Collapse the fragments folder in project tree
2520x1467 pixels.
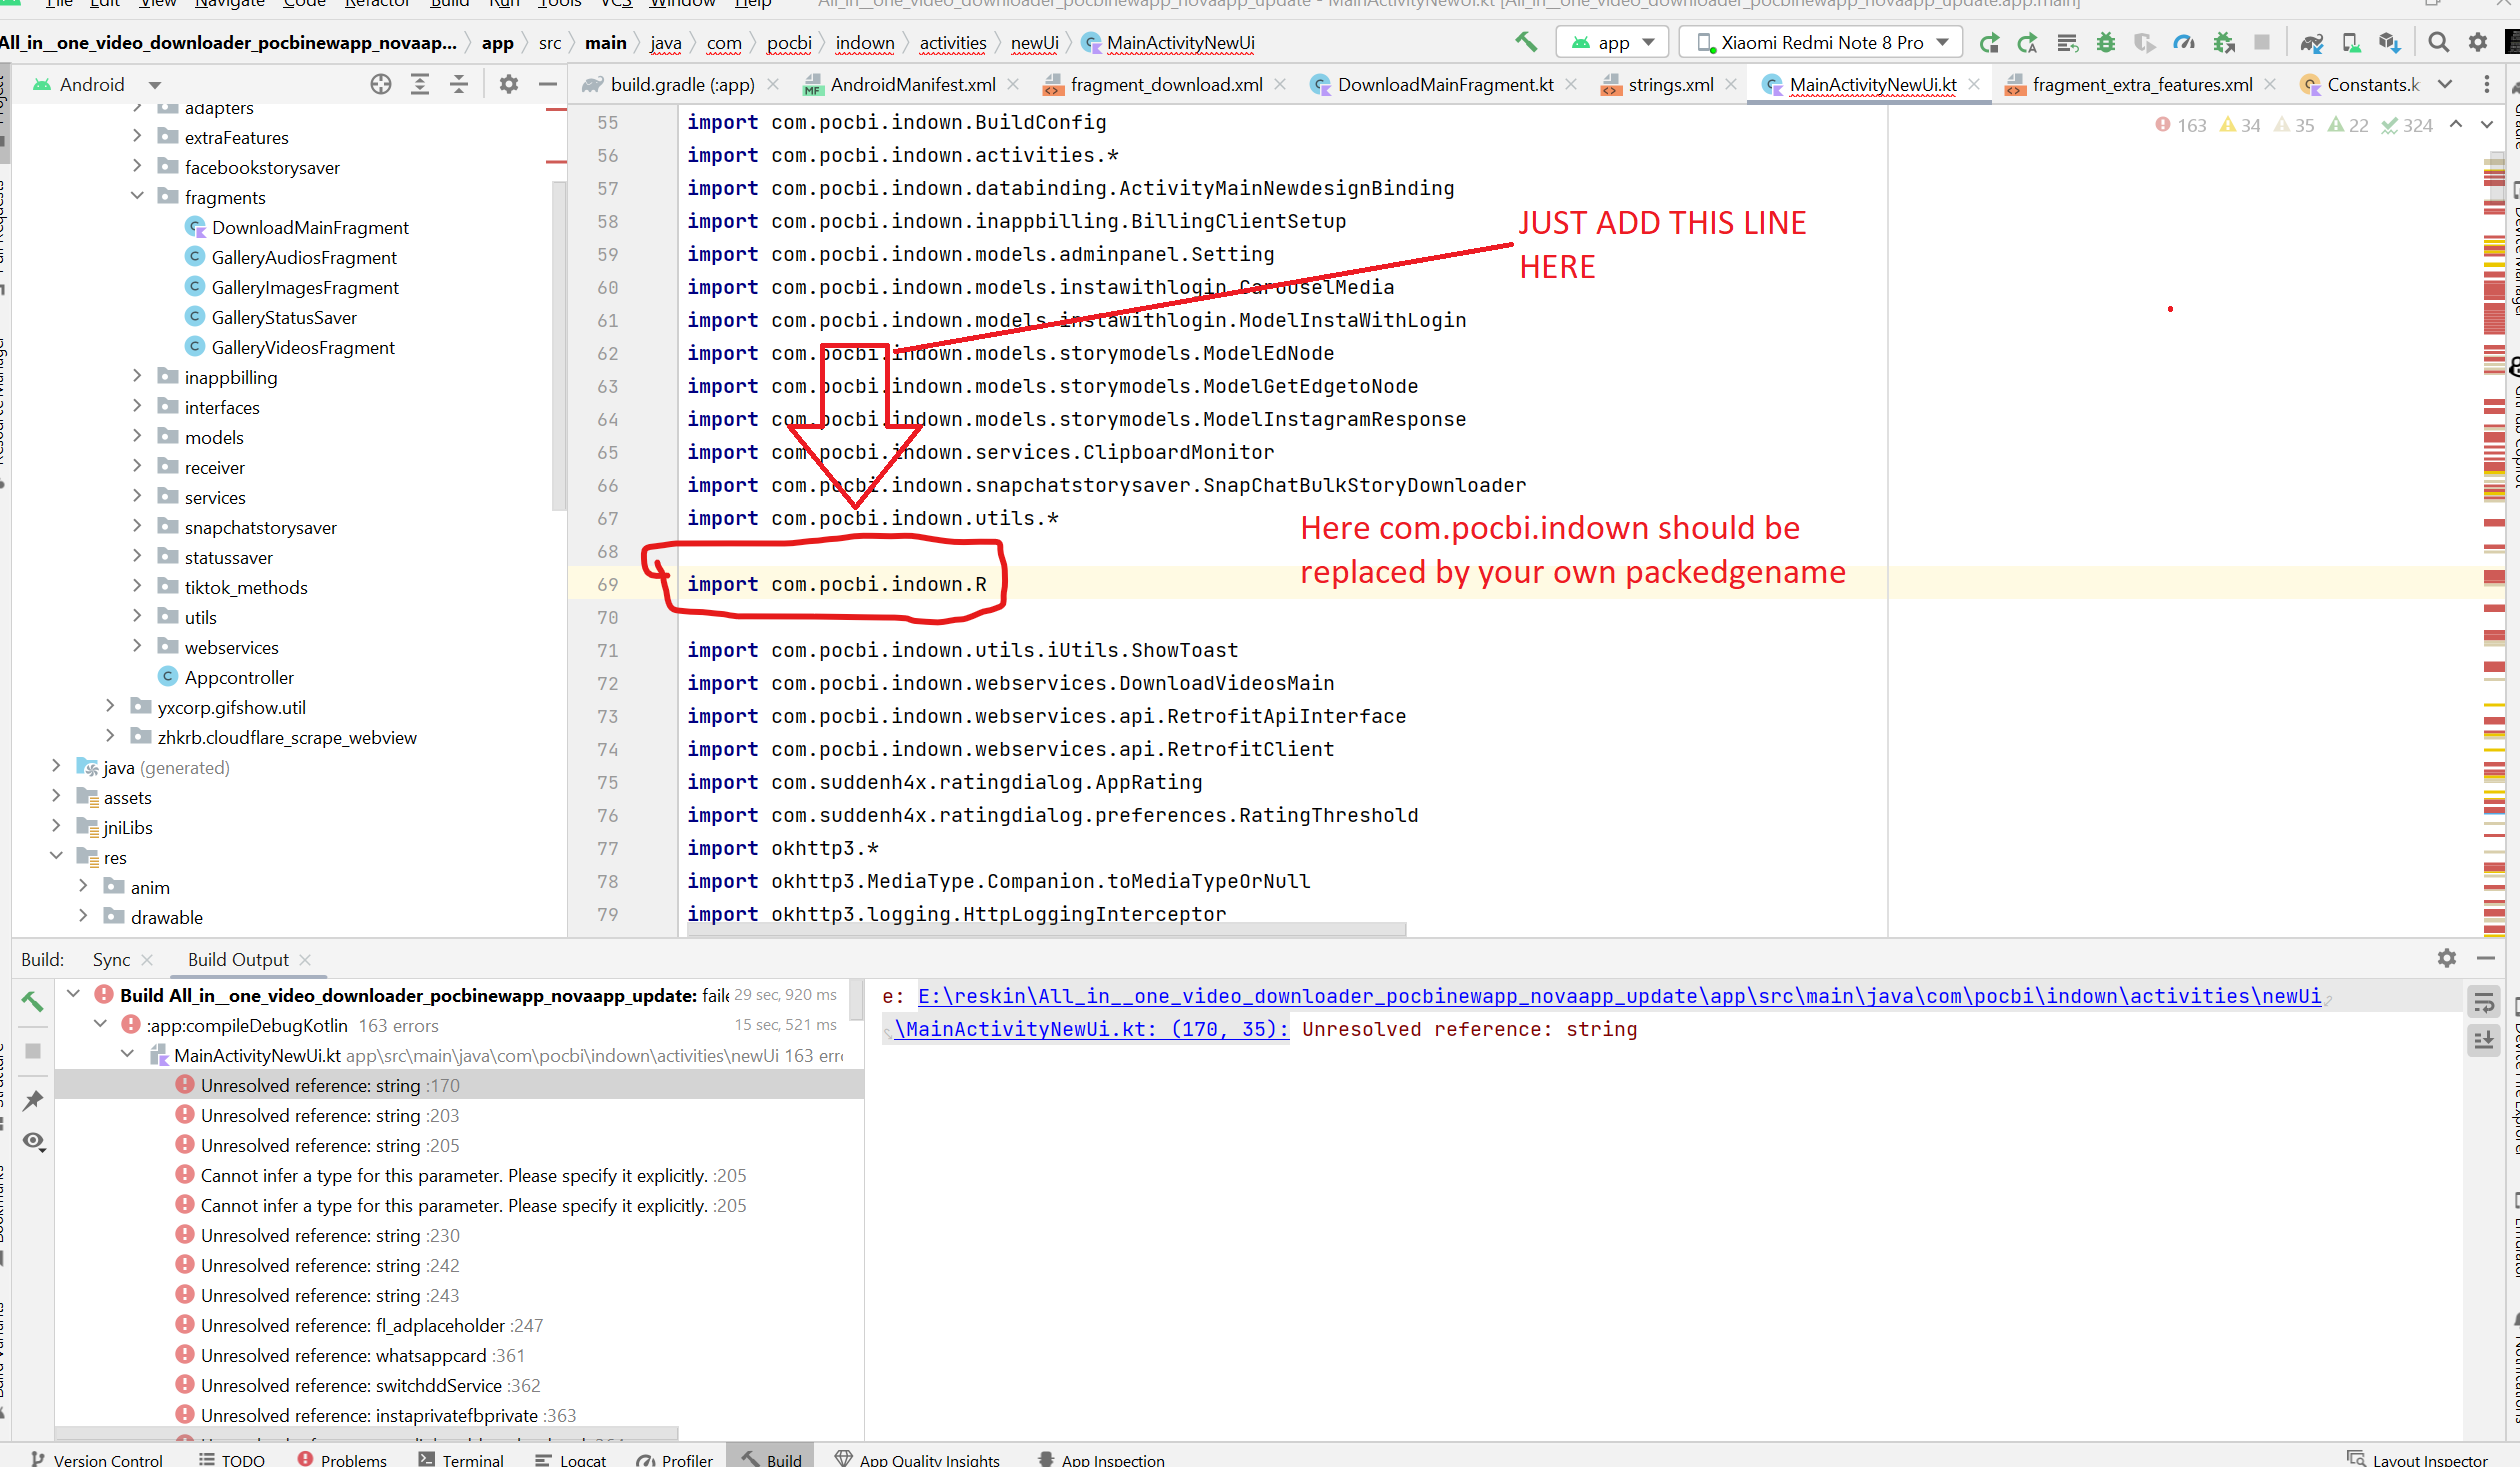(x=138, y=197)
